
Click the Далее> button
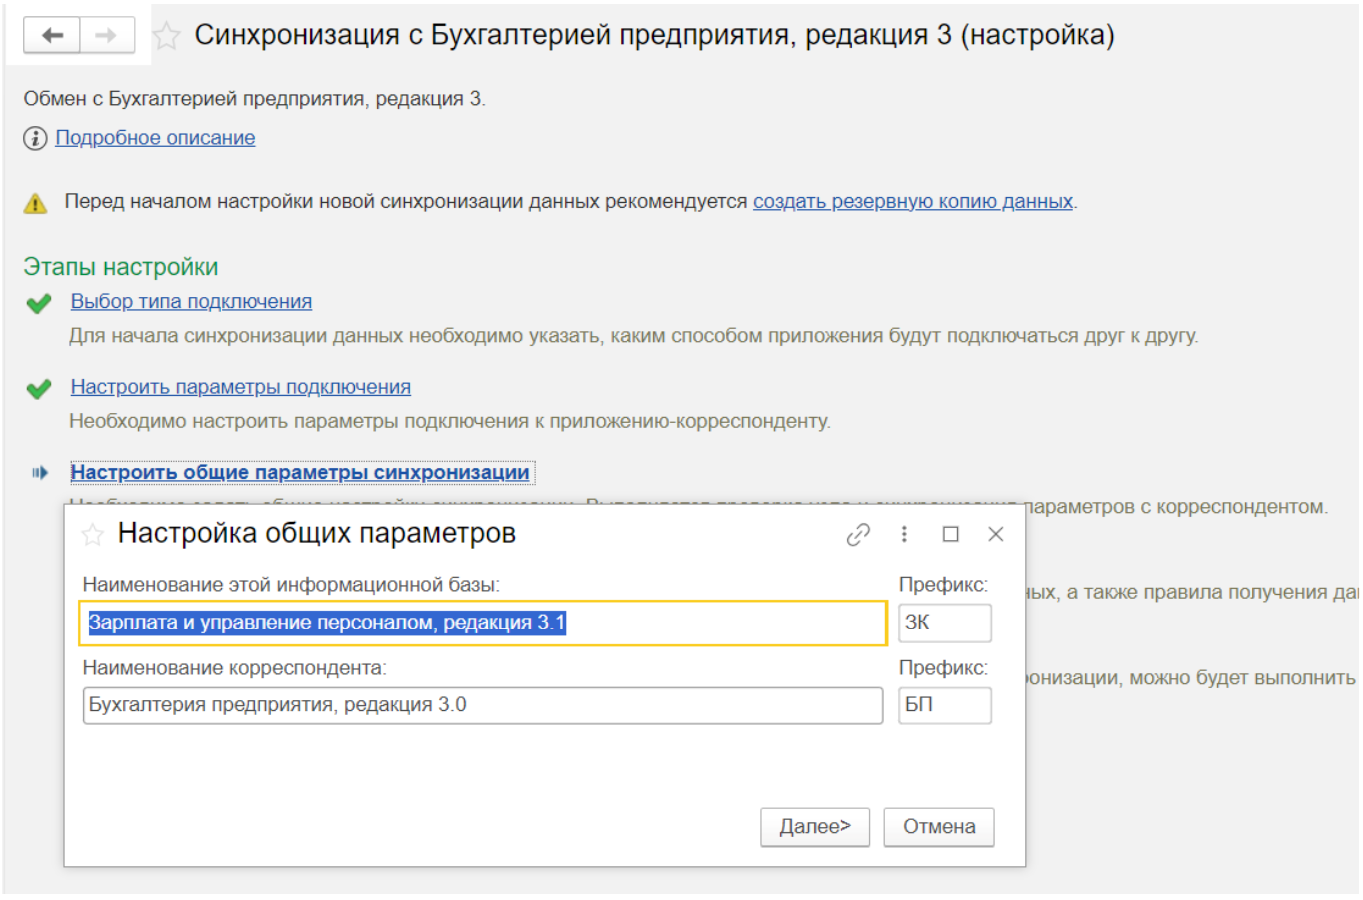[814, 827]
